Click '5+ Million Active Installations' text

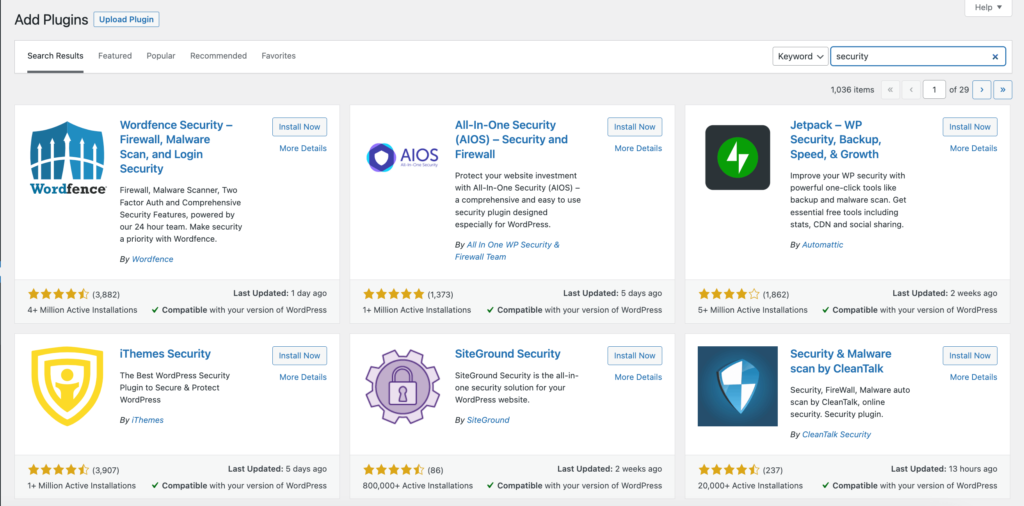click(753, 309)
